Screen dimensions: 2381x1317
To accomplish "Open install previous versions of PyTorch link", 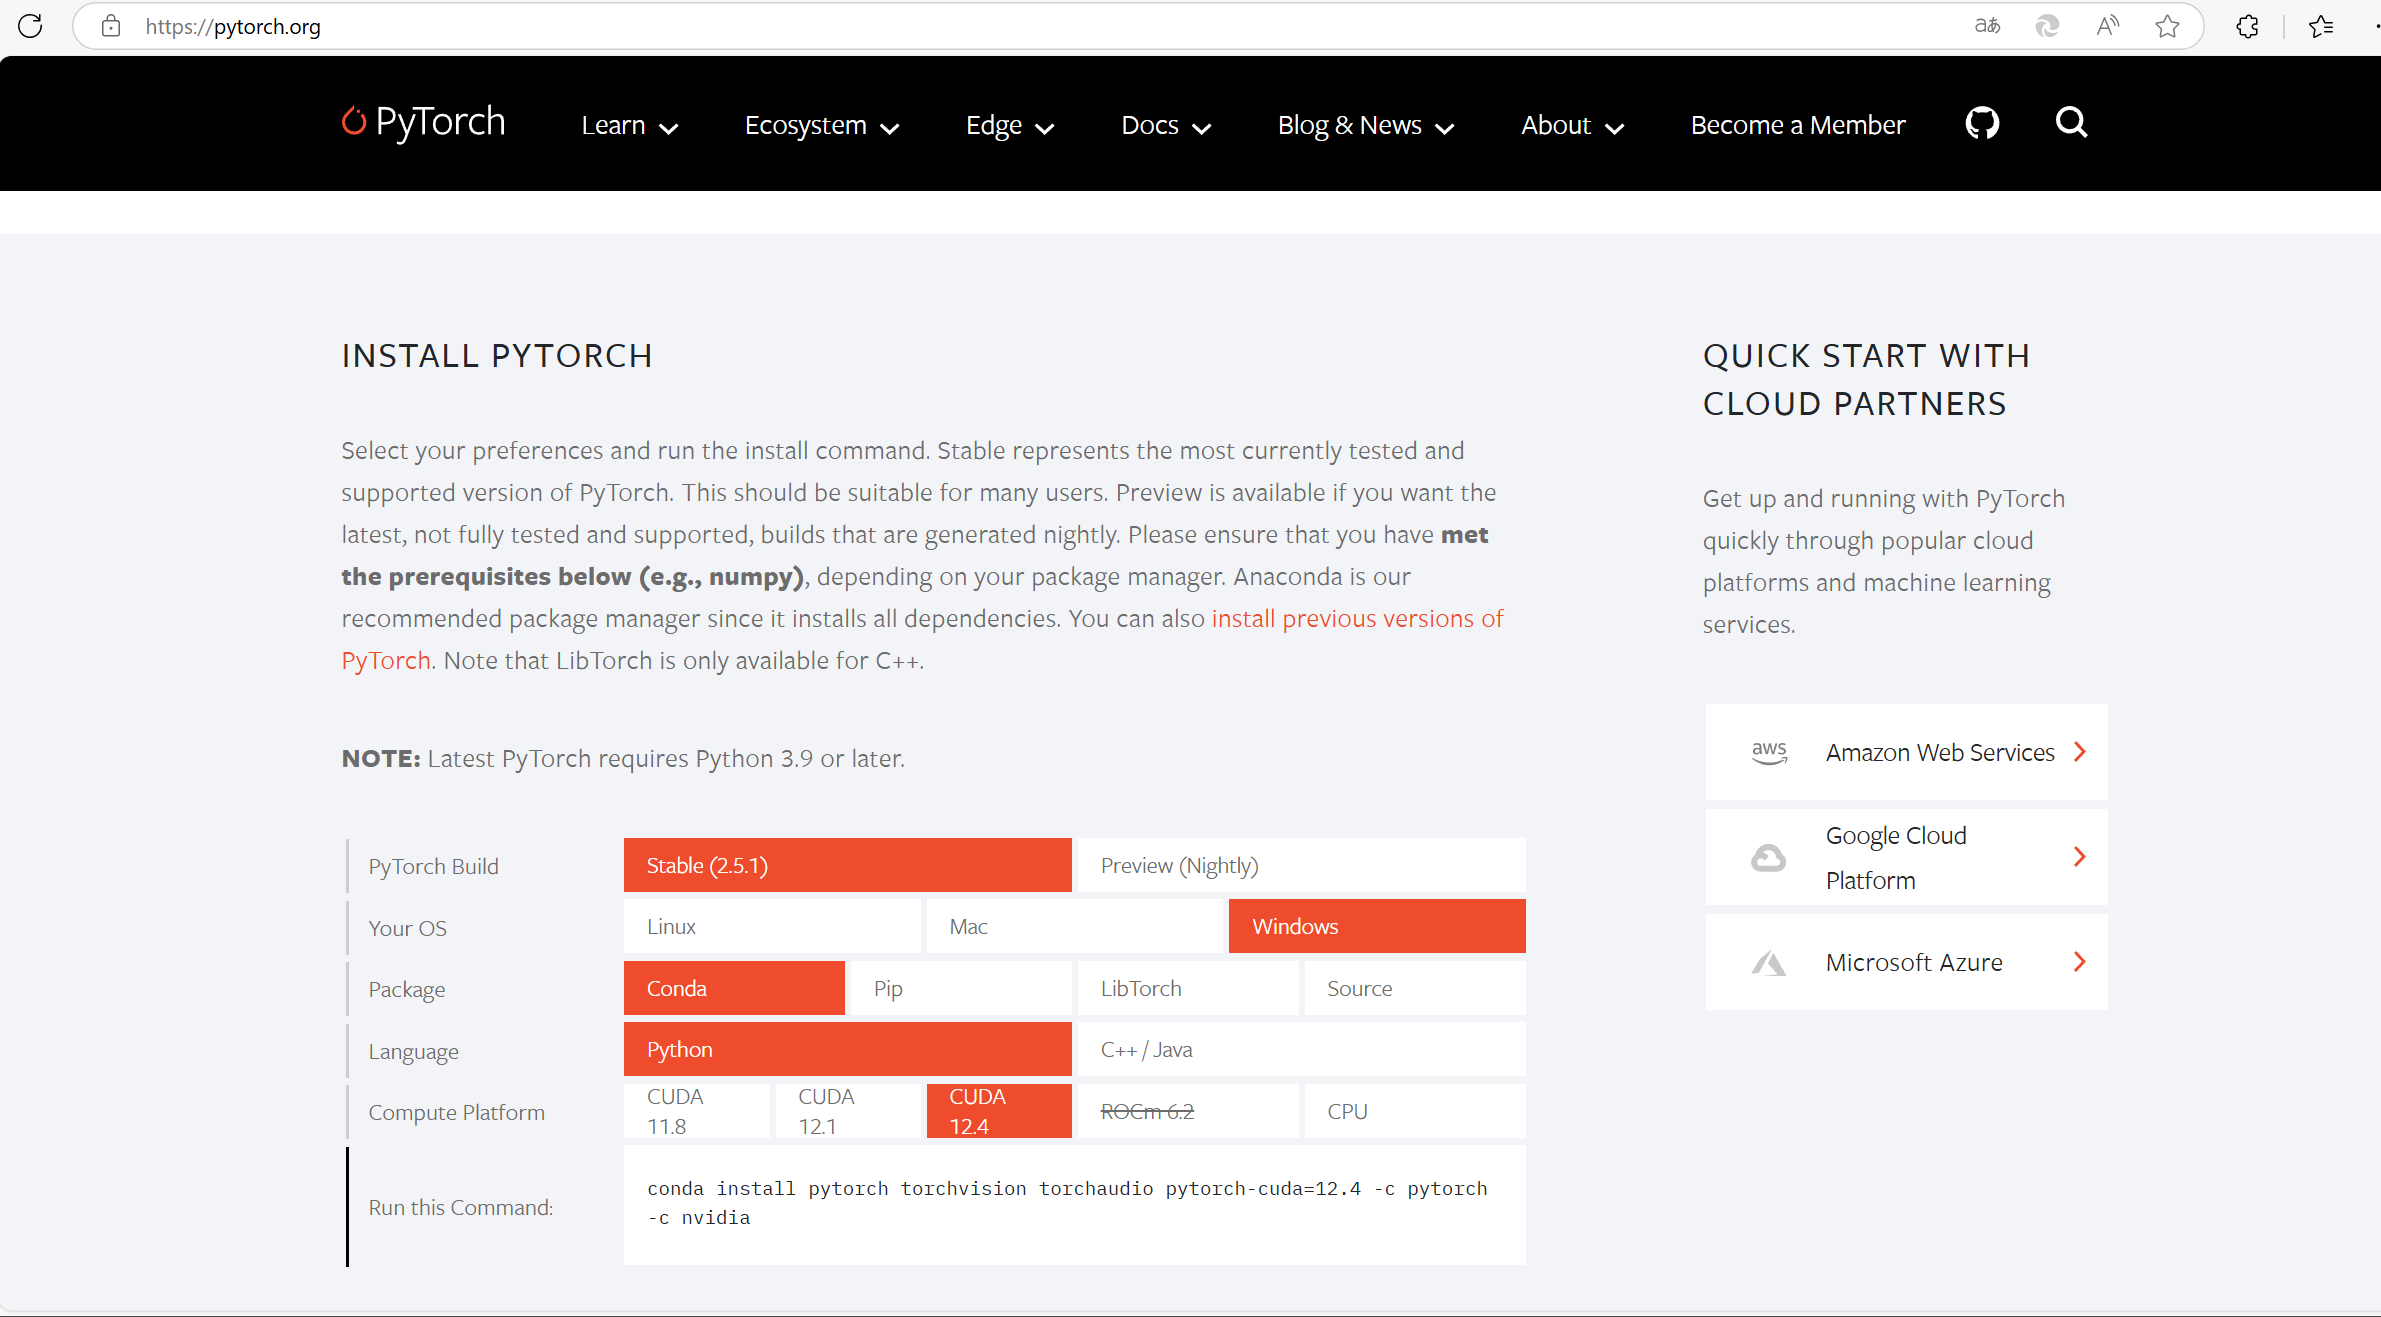I will [x=1357, y=619].
